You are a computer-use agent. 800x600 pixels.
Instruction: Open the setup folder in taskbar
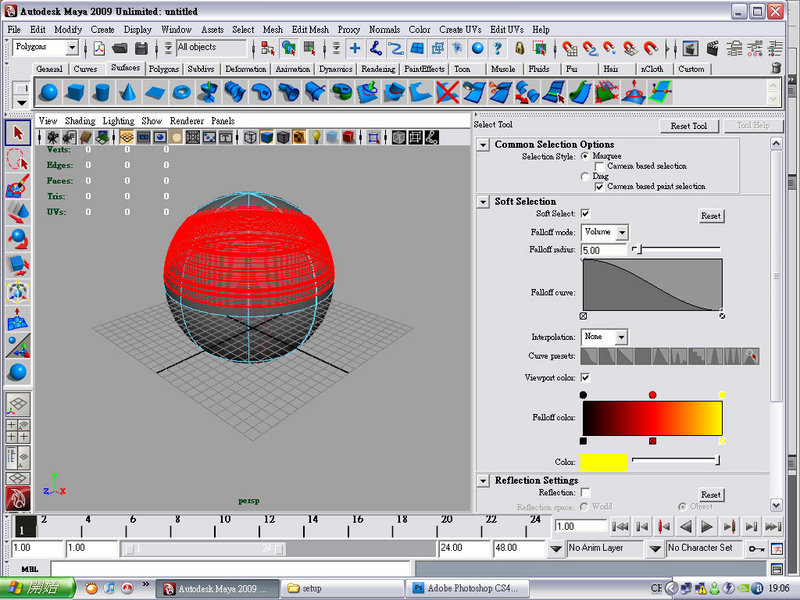pyautogui.click(x=343, y=588)
